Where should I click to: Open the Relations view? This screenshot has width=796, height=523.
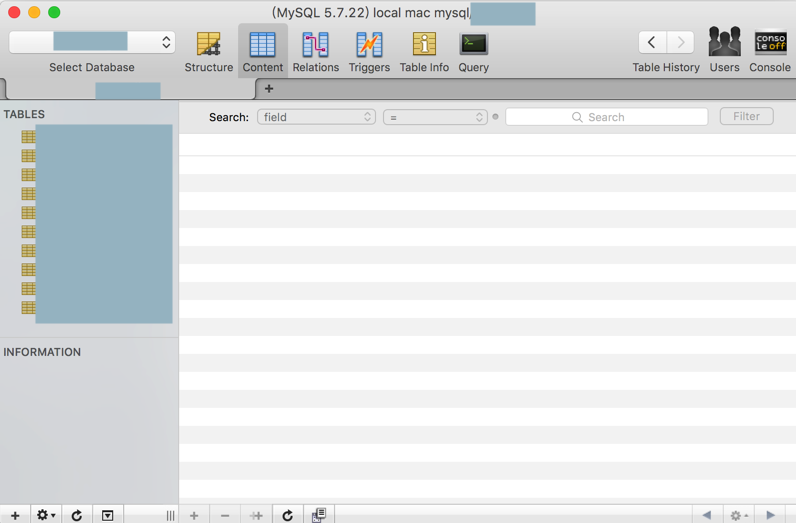pos(315,51)
